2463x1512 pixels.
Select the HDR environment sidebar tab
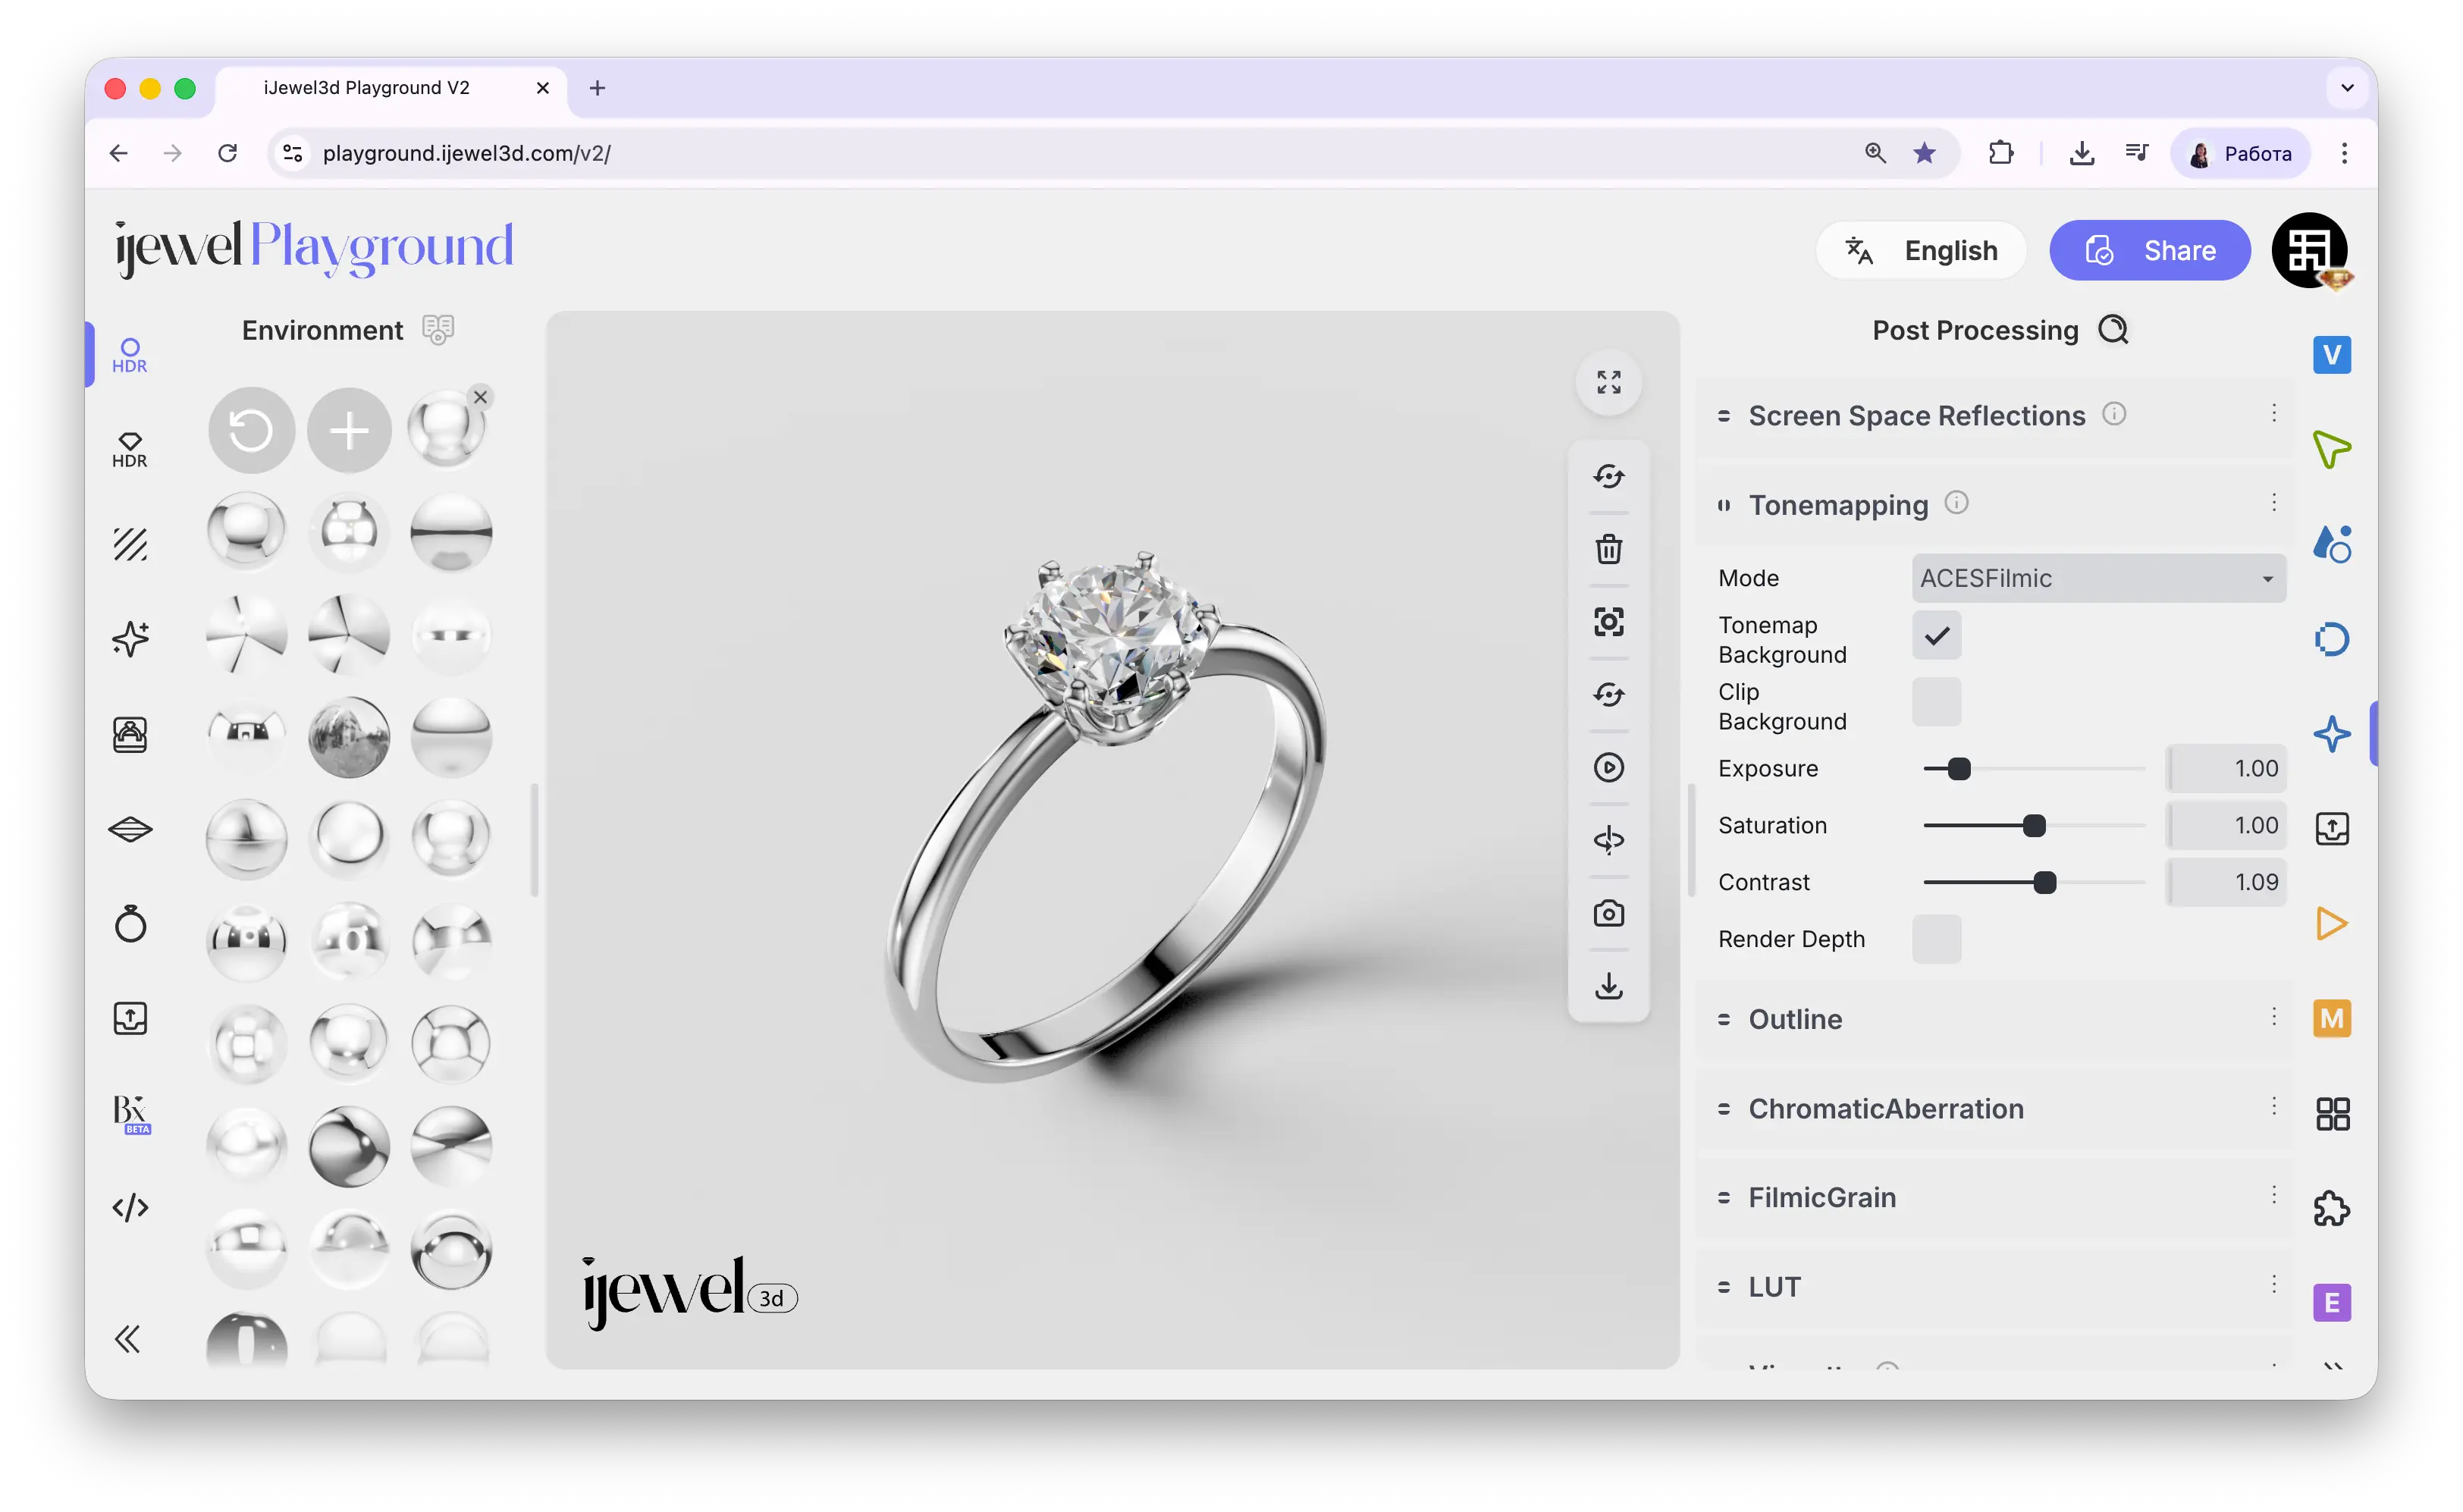(x=129, y=354)
